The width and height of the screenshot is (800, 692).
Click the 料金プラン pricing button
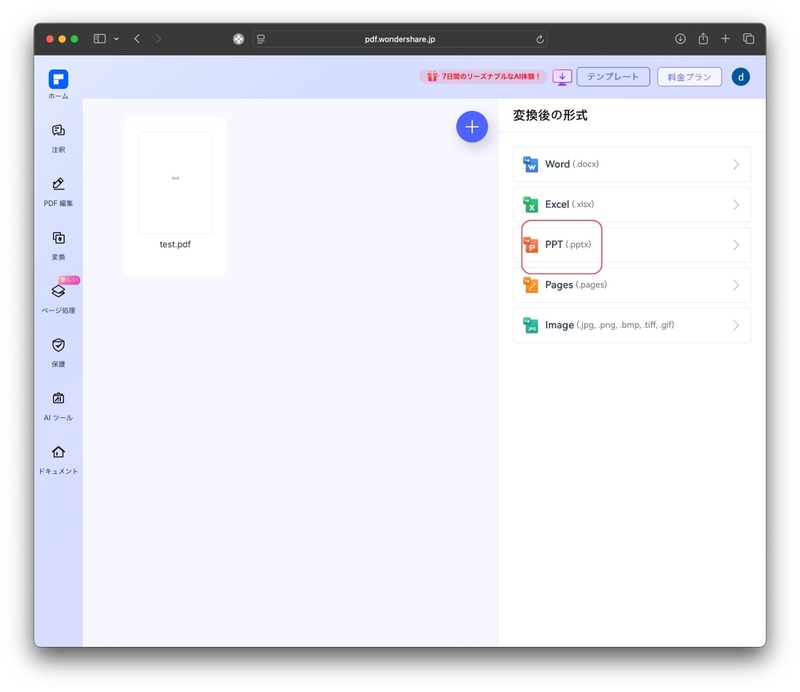[688, 76]
